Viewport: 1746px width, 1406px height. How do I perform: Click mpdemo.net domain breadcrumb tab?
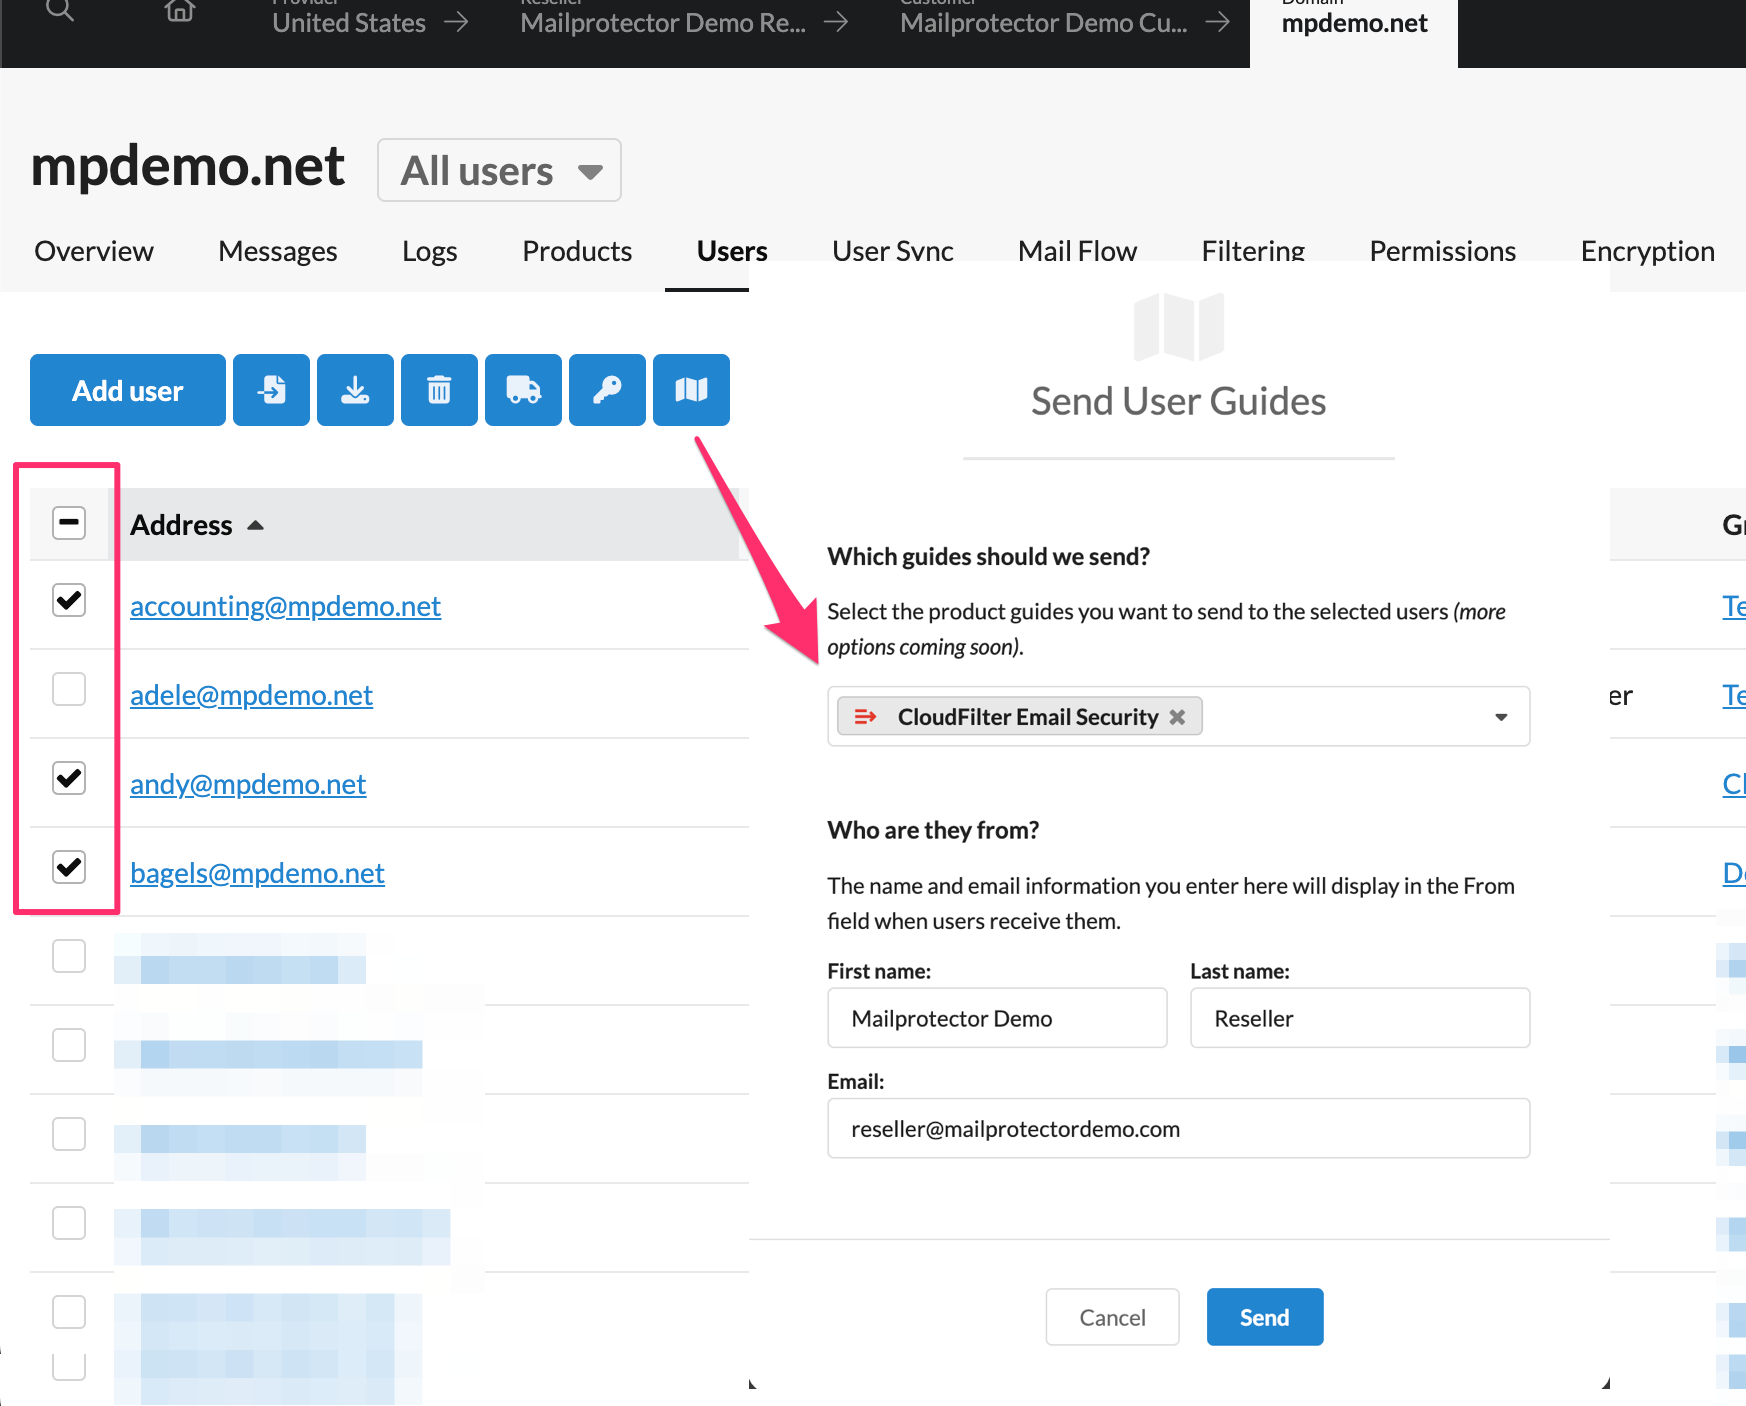[1354, 22]
